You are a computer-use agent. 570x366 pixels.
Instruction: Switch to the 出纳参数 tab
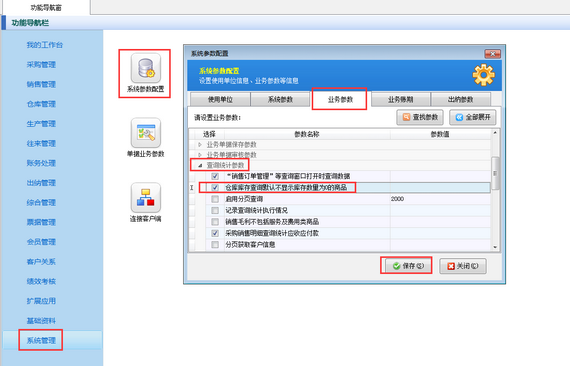pyautogui.click(x=460, y=99)
